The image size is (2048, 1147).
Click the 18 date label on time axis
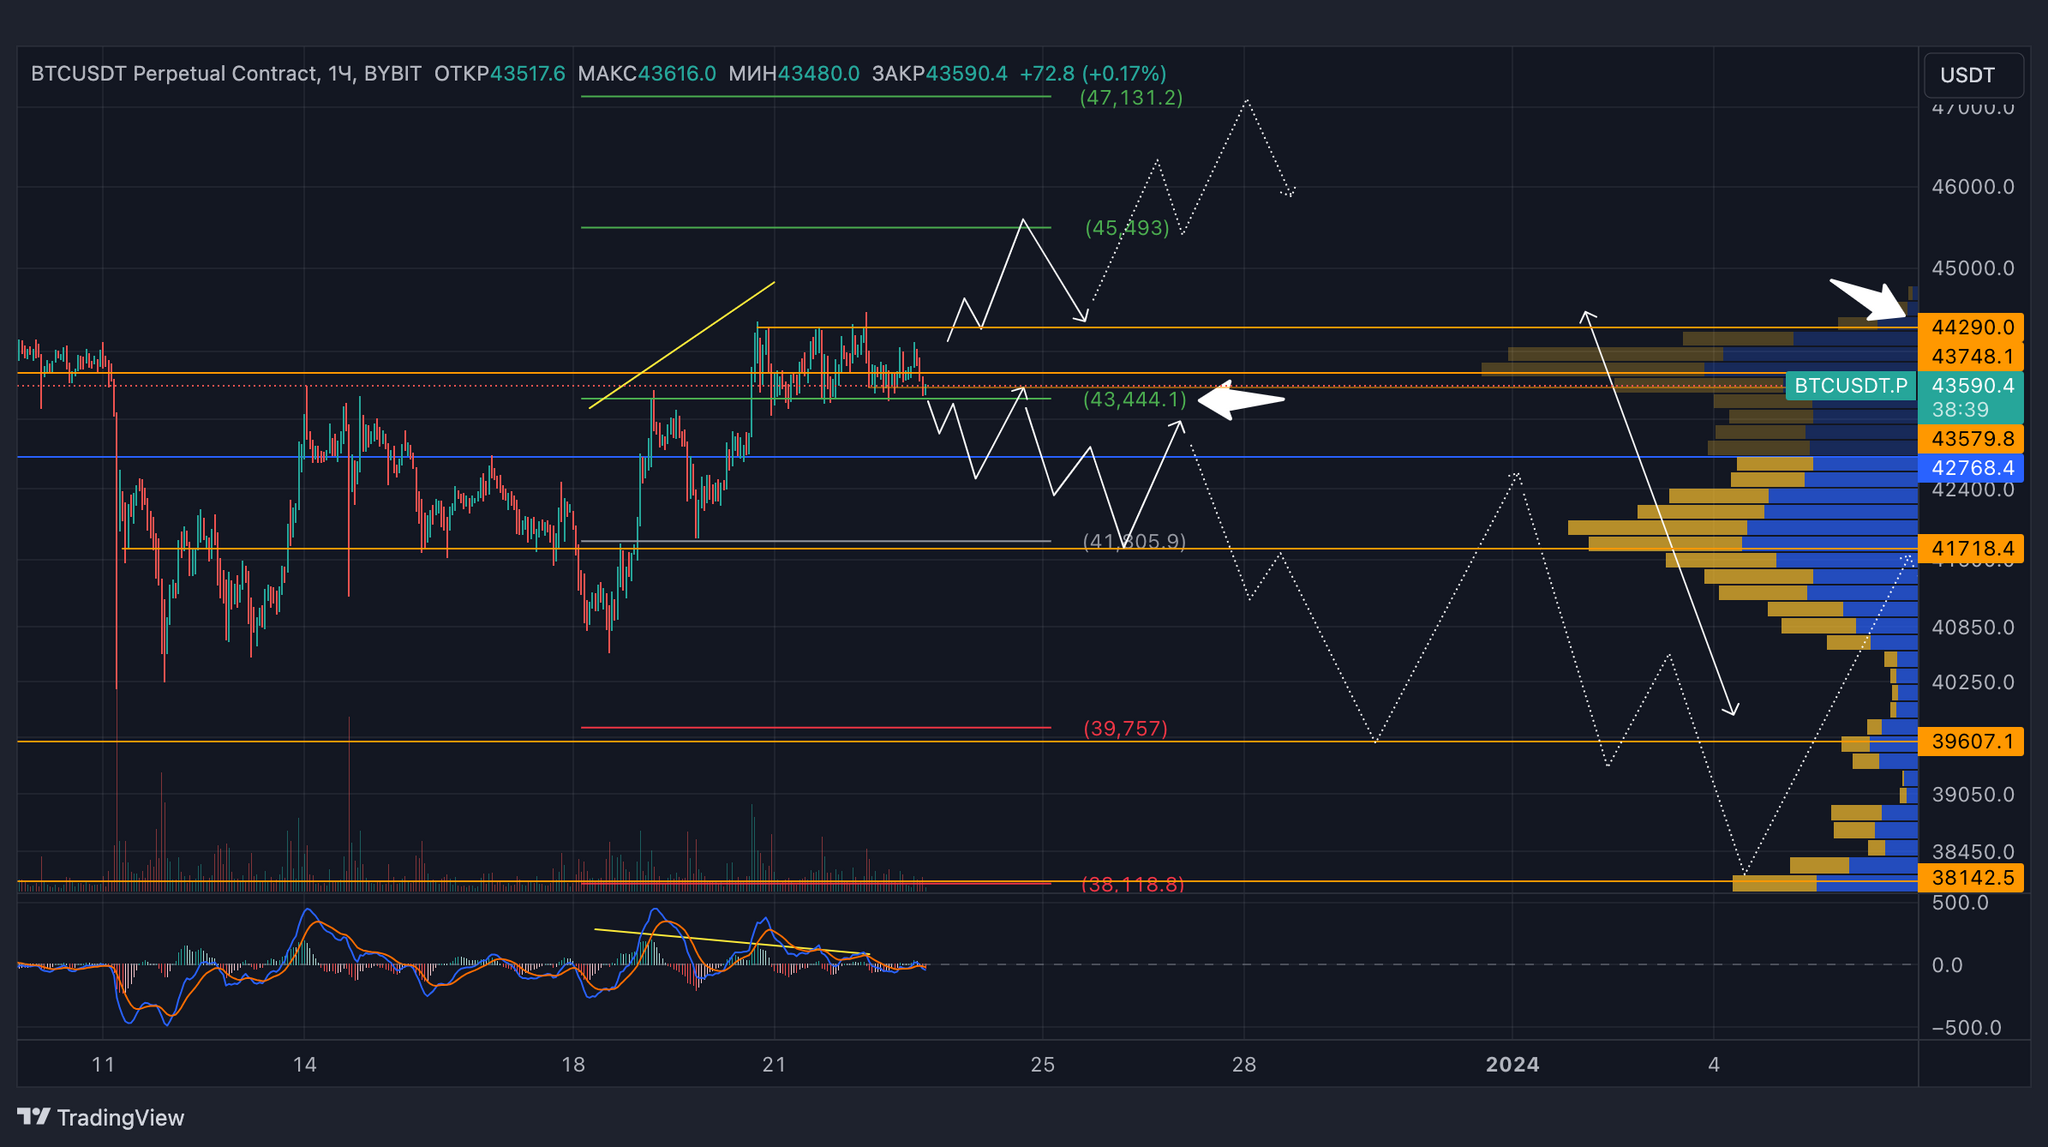pos(573,1064)
